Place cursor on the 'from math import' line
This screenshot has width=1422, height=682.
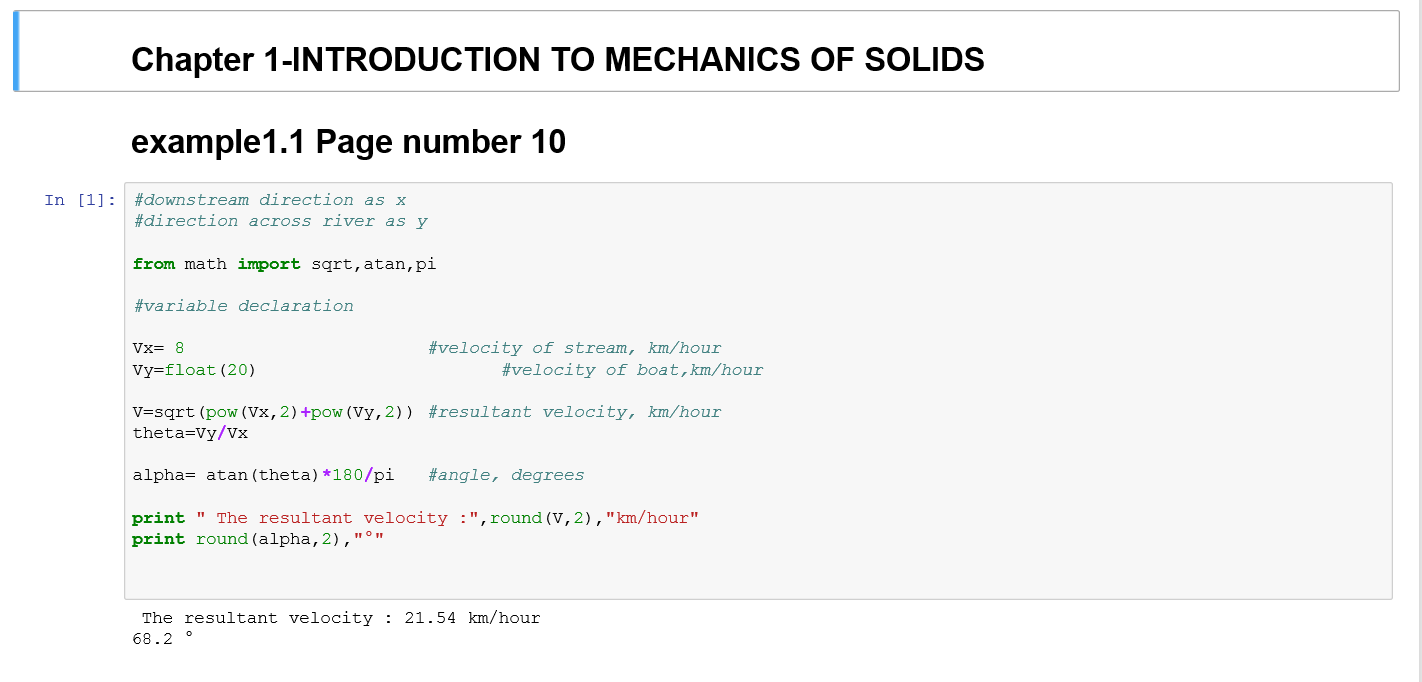point(284,264)
